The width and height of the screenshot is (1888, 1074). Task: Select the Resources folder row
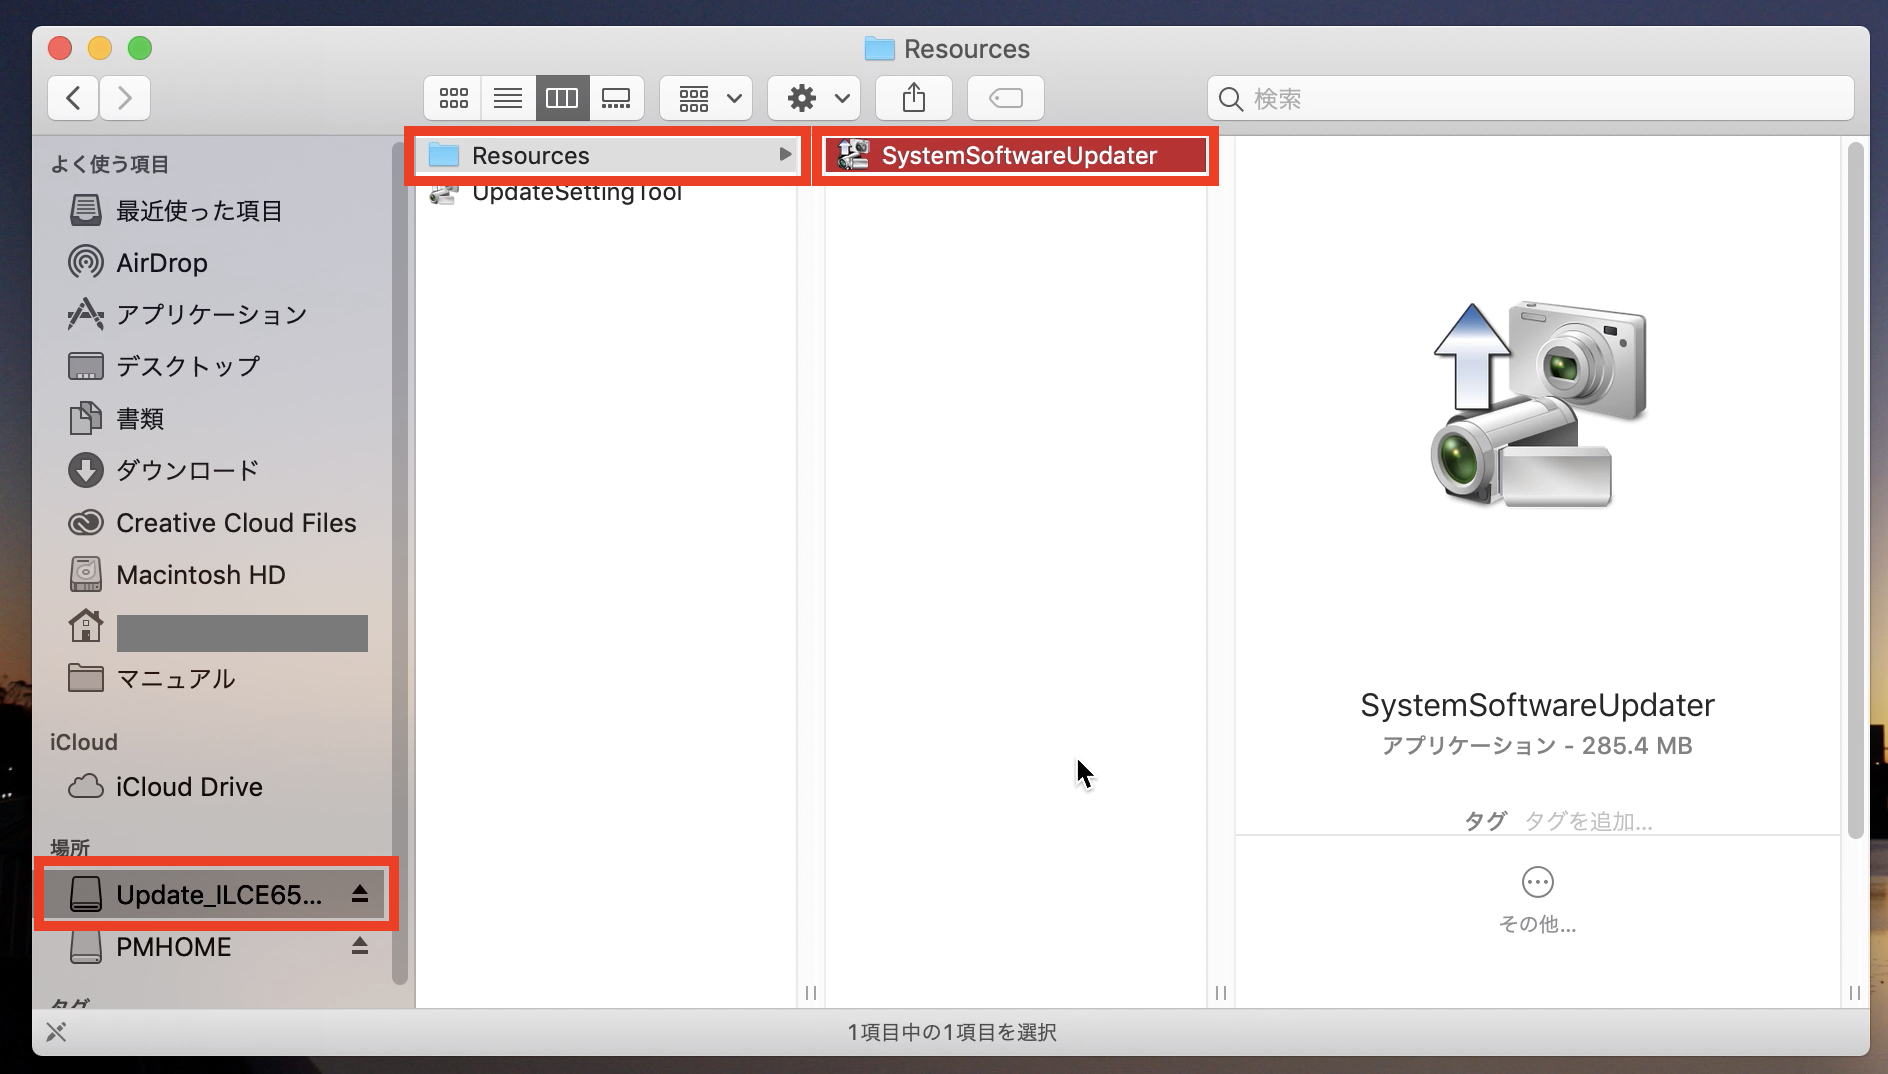click(608, 156)
